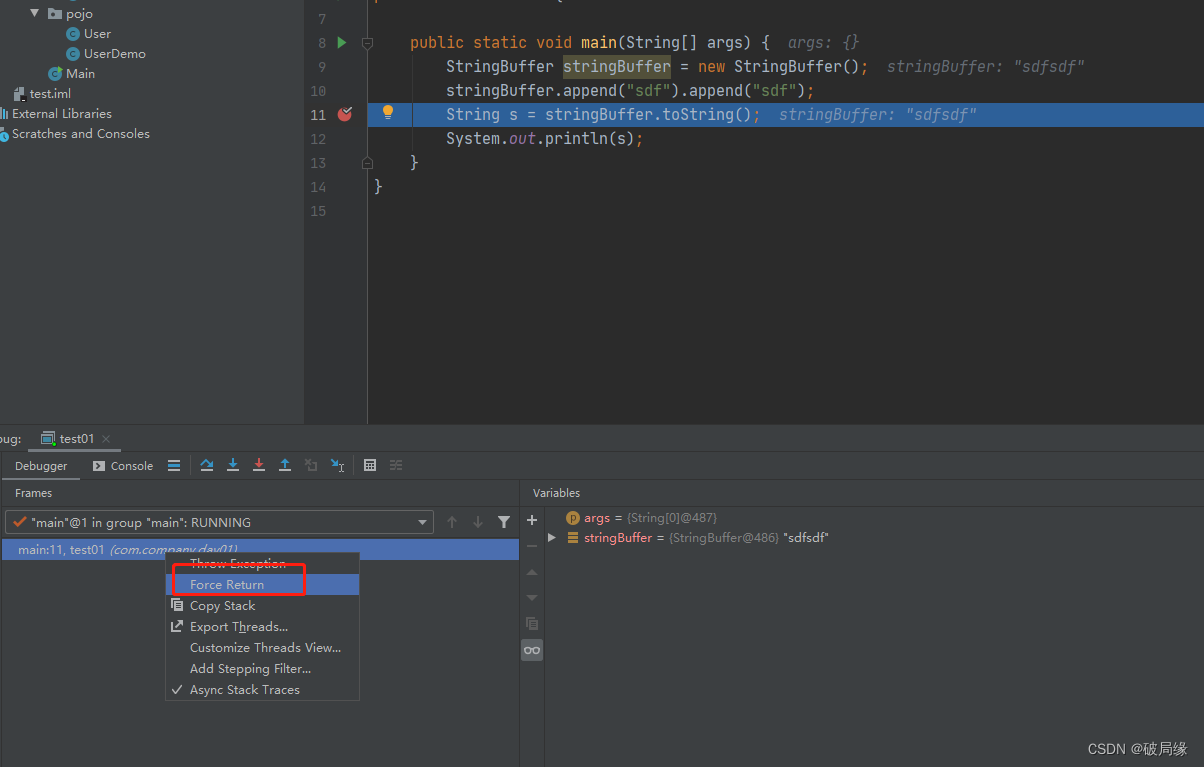
Task: Click the main method signature on line 8
Action: tap(590, 43)
